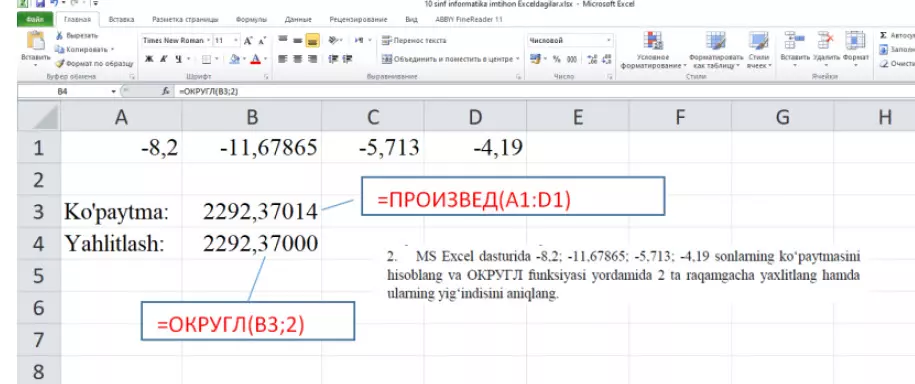Click the fx insert function icon
Image resolution: width=915 pixels, height=384 pixels.
166,92
